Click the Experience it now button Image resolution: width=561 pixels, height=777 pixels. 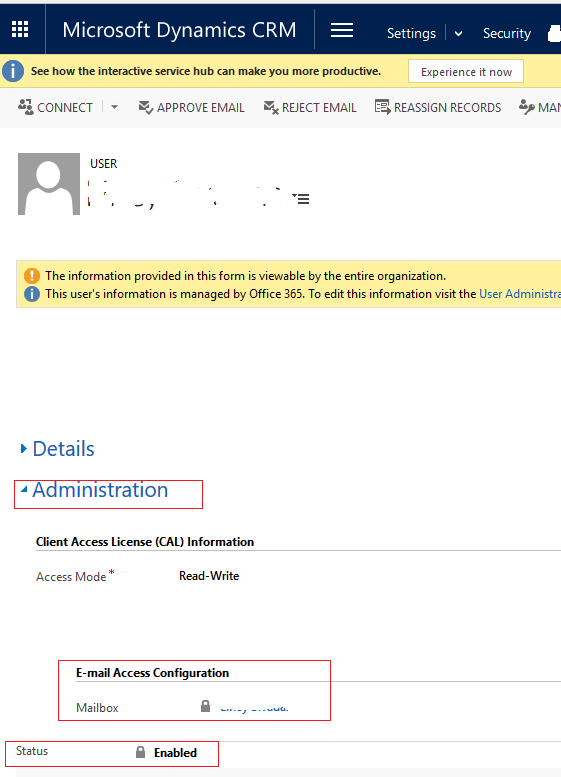click(x=466, y=72)
